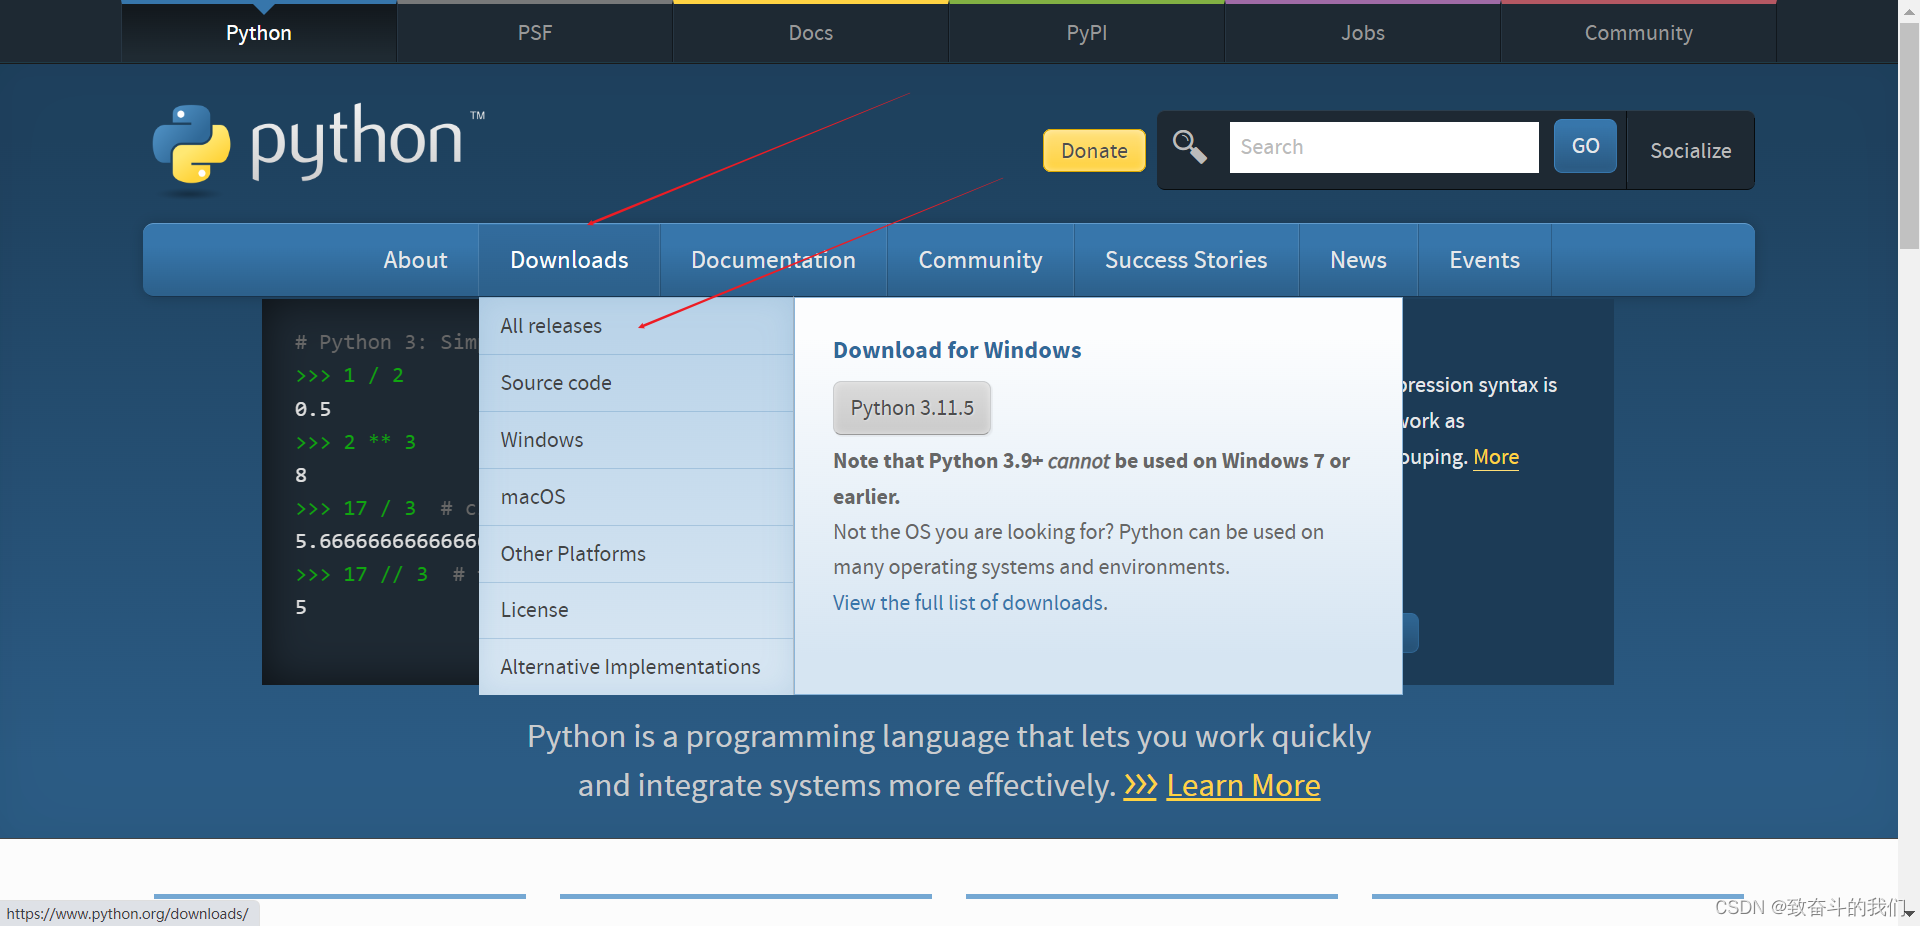Go to the PyPI top tab

pyautogui.click(x=1087, y=33)
